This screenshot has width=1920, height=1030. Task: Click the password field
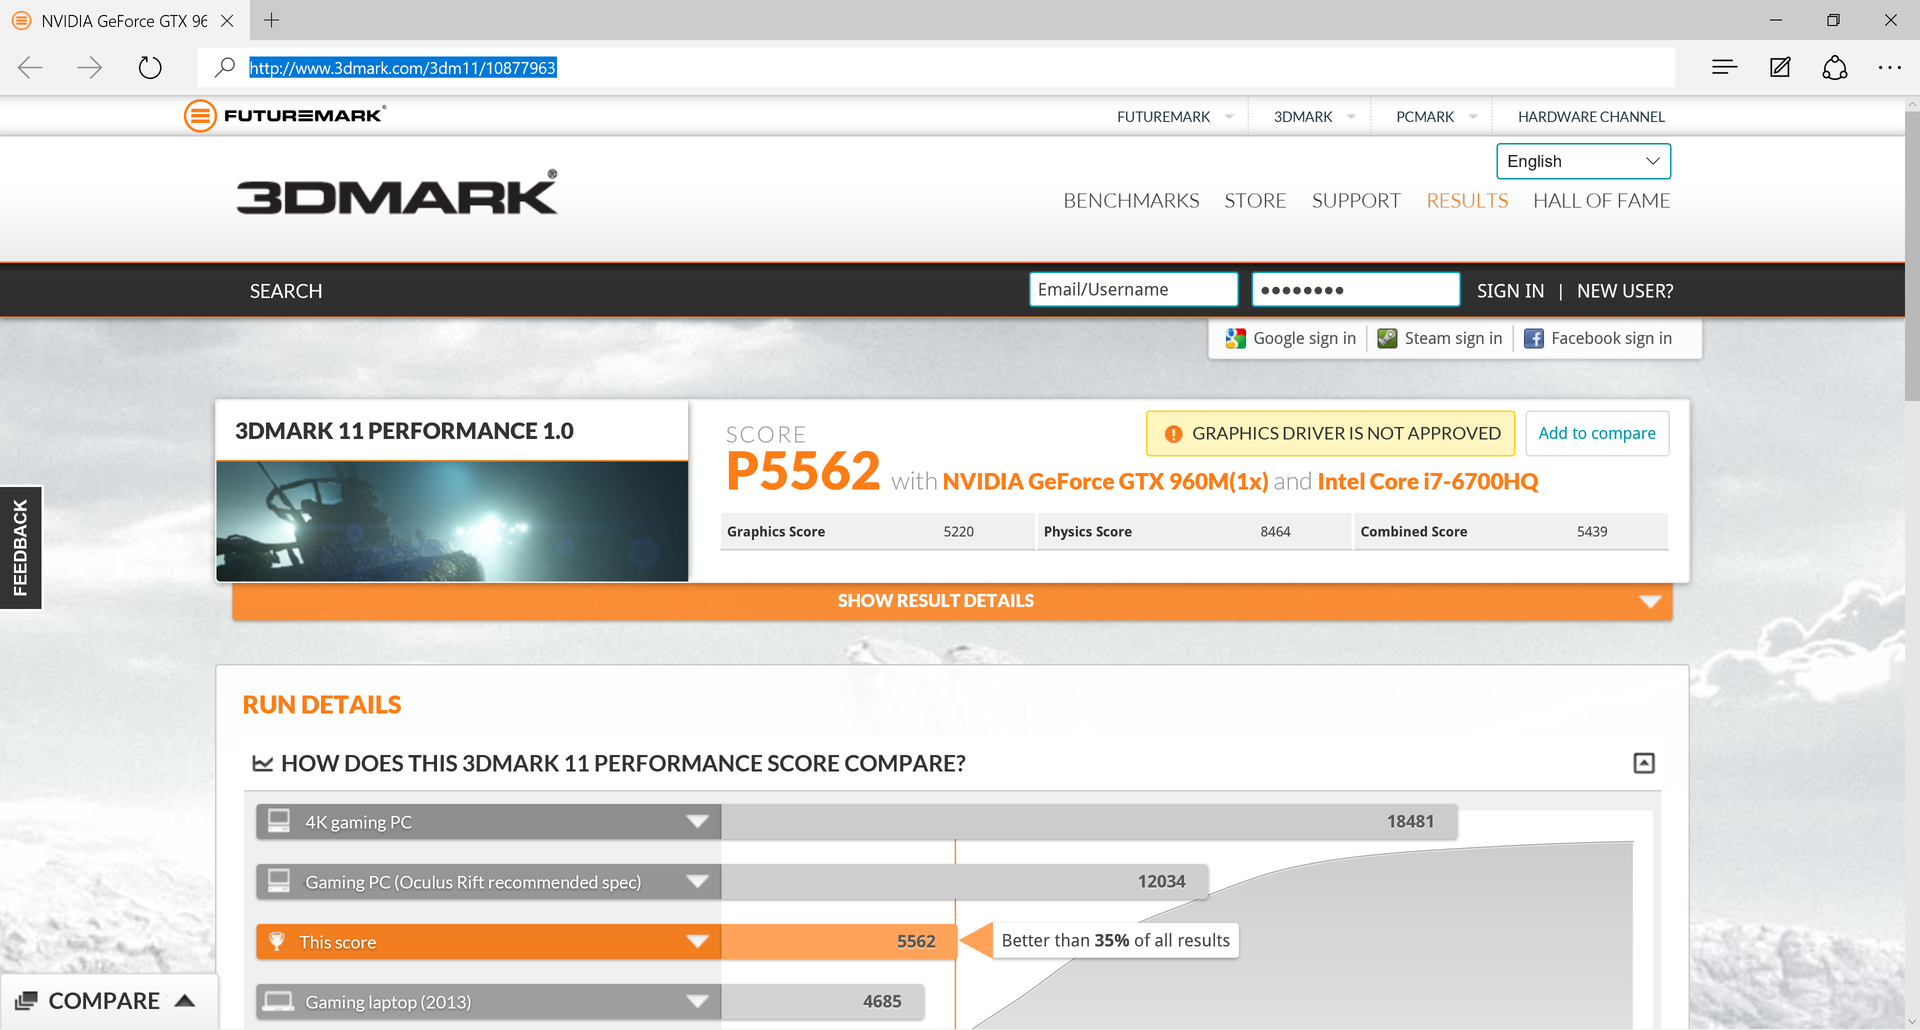coord(1356,290)
